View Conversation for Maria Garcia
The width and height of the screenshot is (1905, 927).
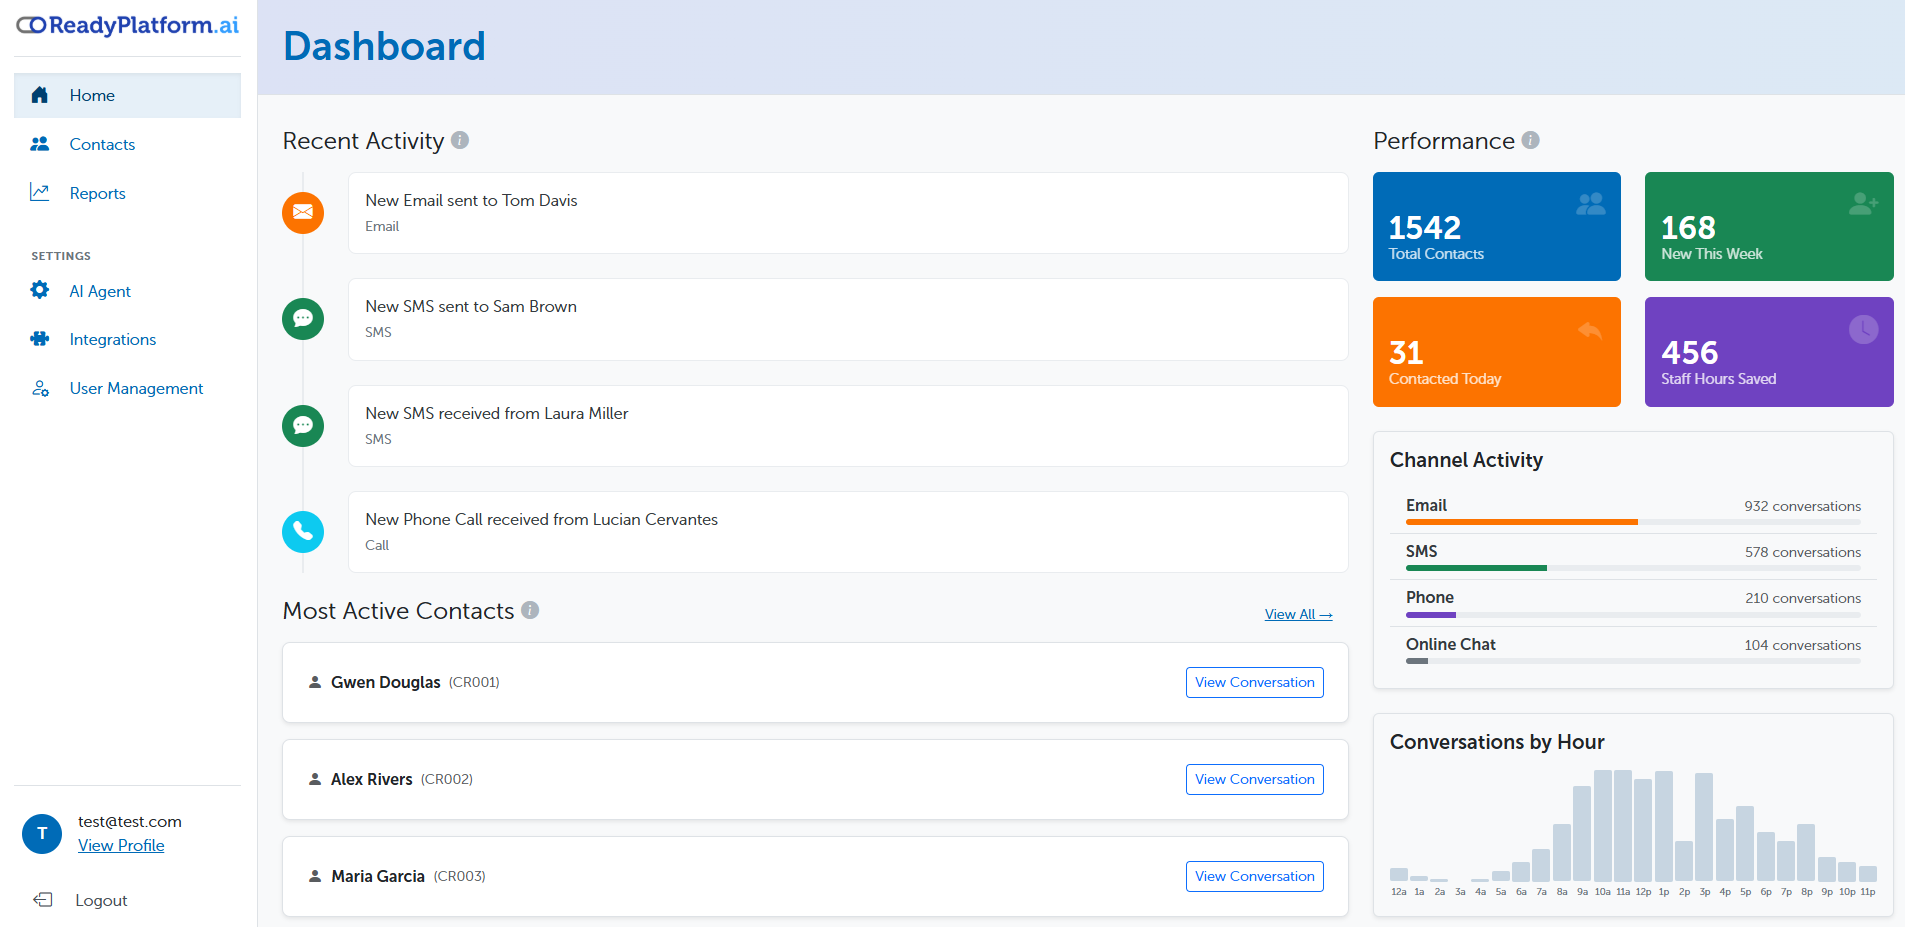1254,875
